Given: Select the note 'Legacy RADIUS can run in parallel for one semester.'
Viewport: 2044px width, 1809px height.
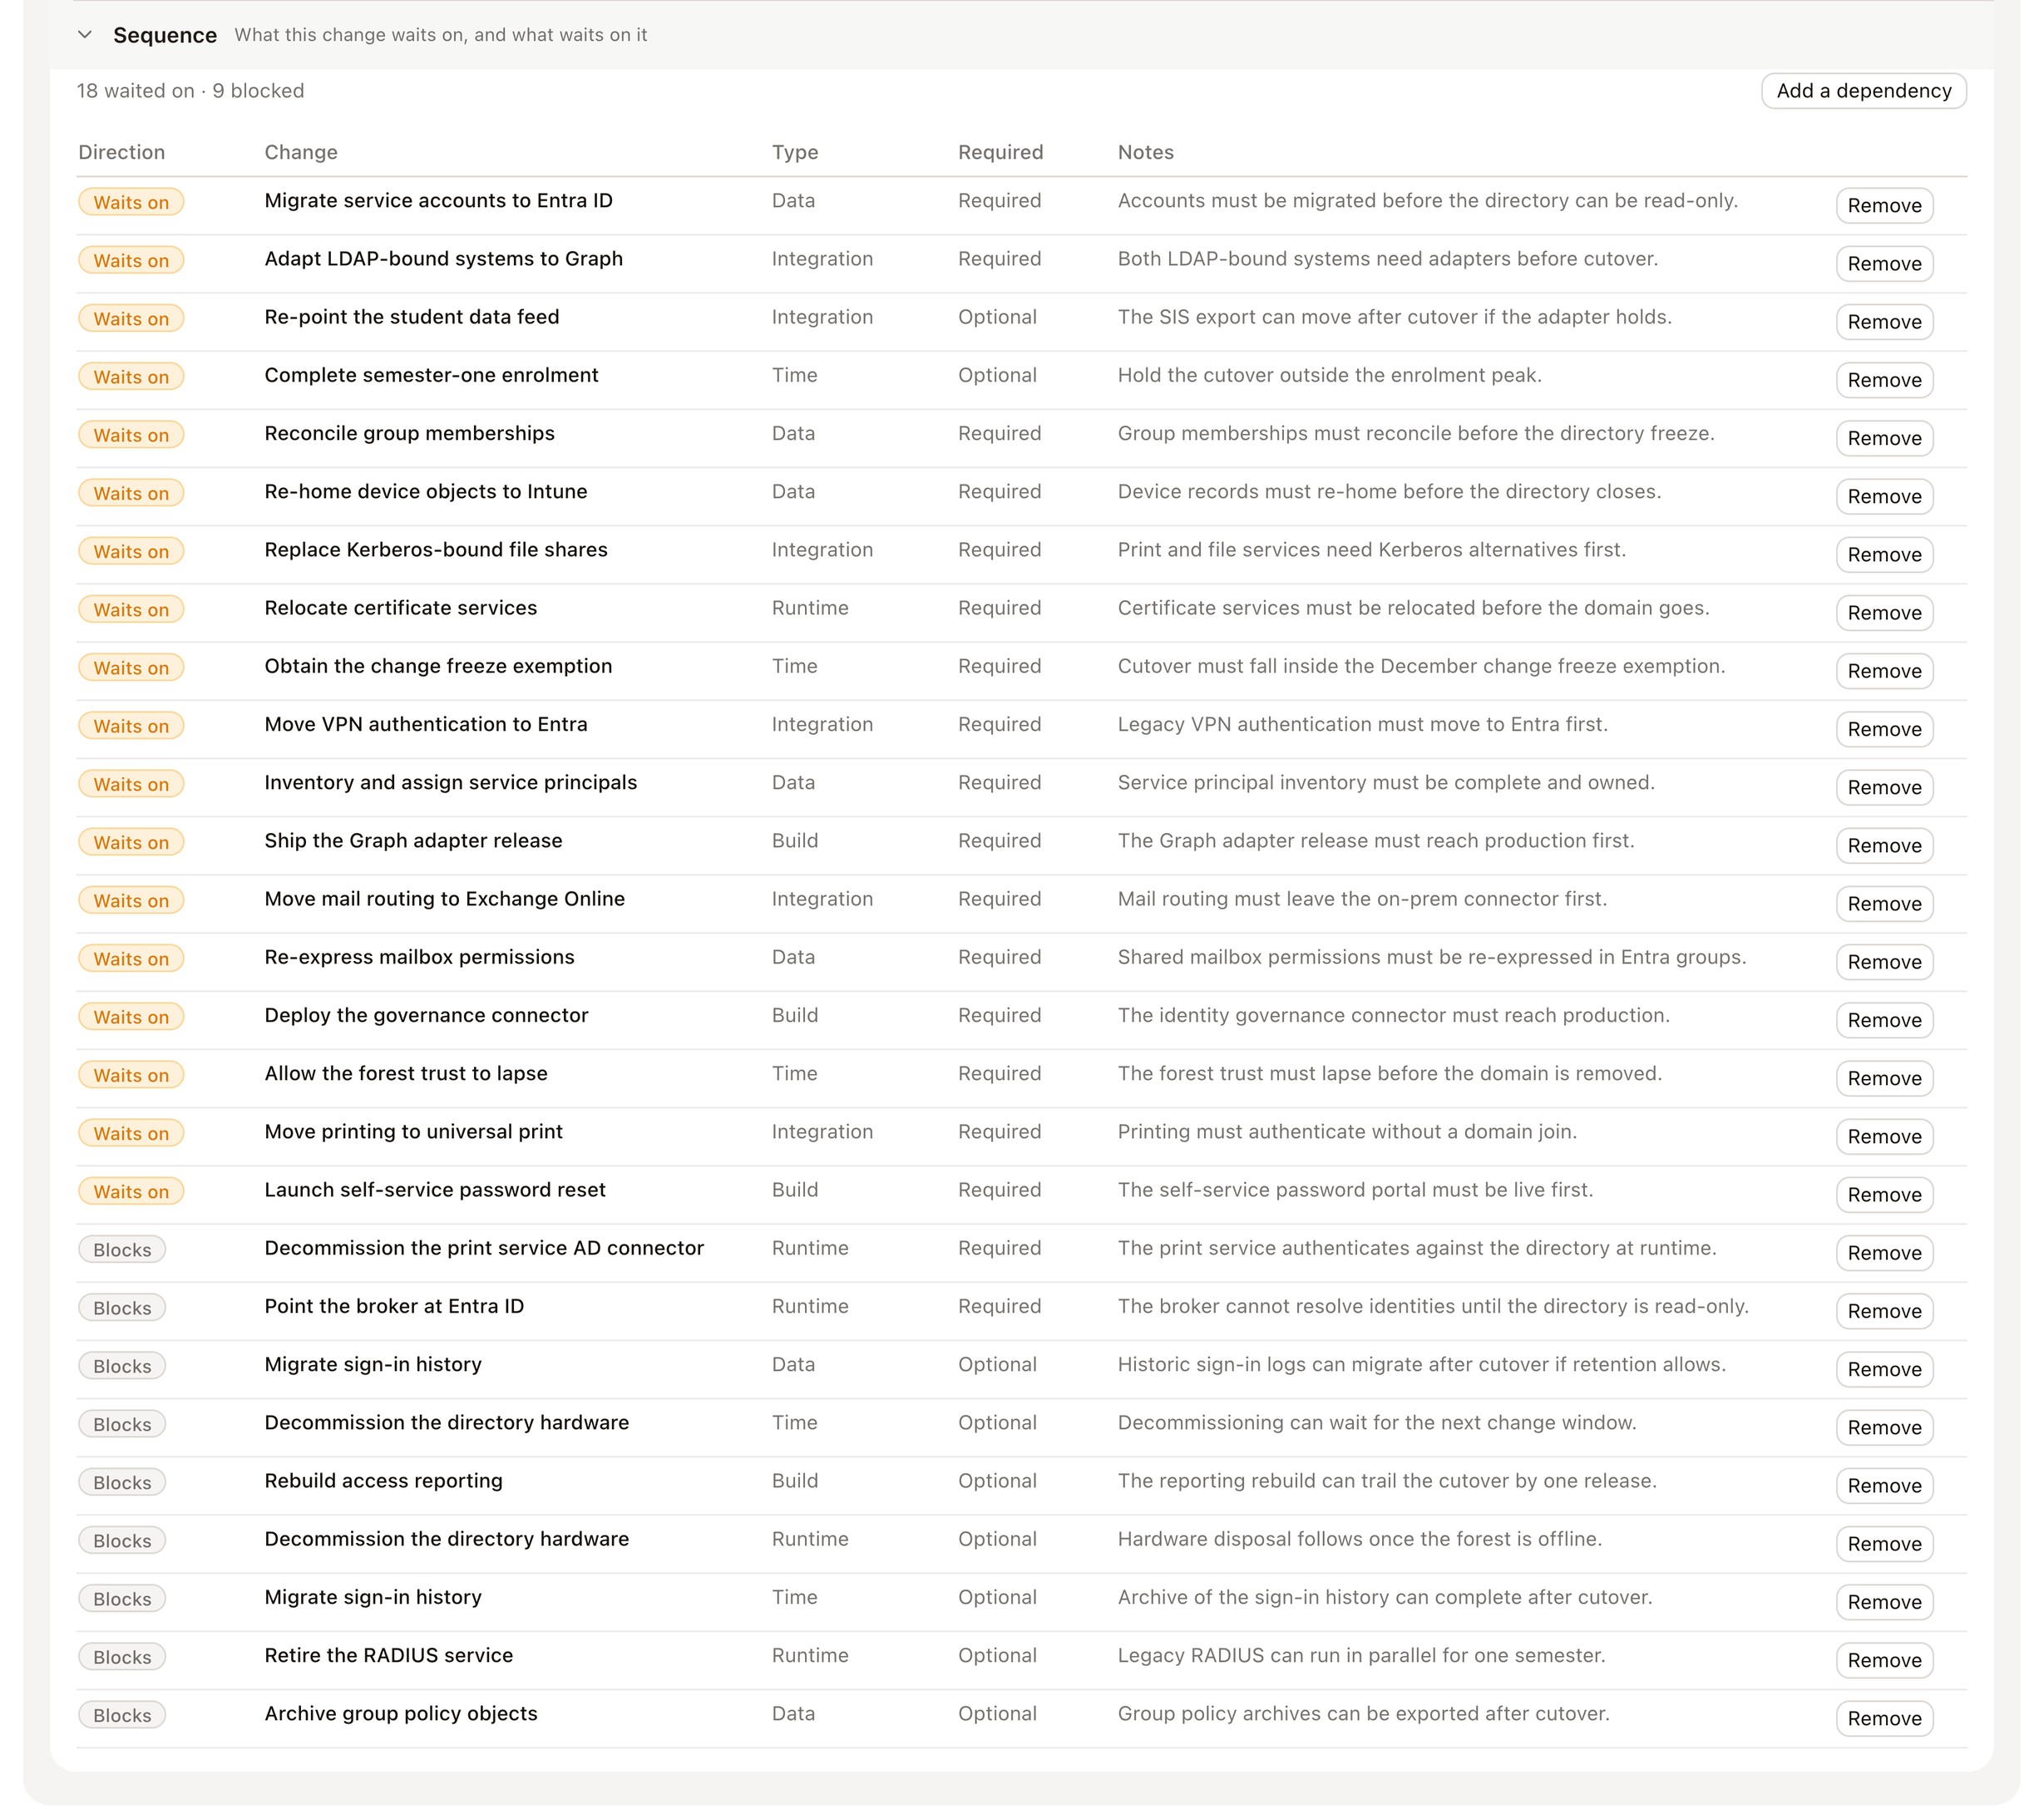Looking at the screenshot, I should (x=1361, y=1655).
